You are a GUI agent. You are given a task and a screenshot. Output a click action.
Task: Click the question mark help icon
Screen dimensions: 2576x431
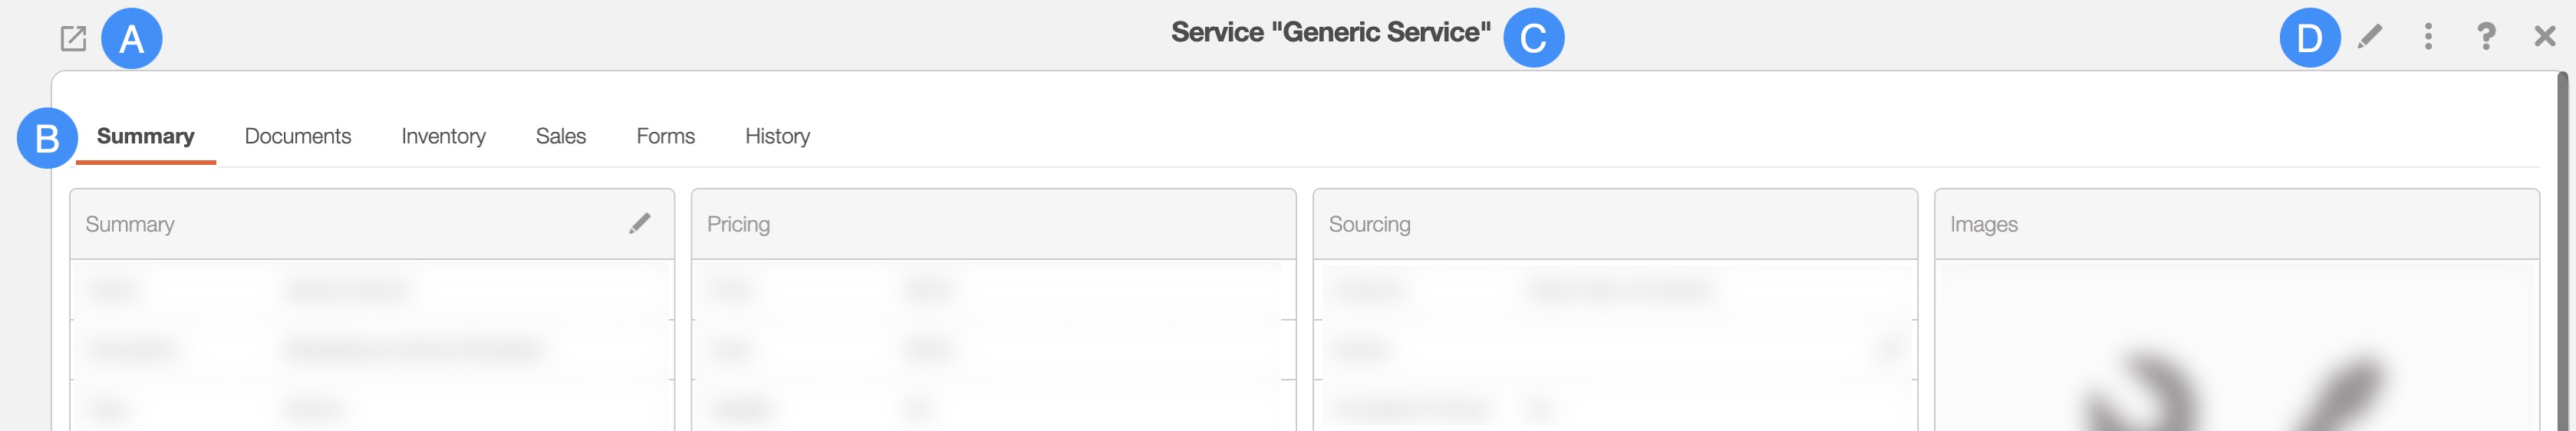coord(2486,37)
